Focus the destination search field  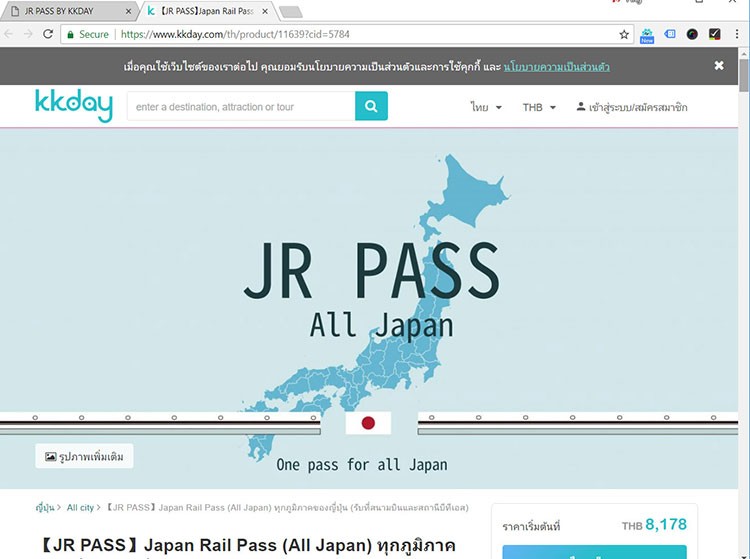[x=241, y=106]
